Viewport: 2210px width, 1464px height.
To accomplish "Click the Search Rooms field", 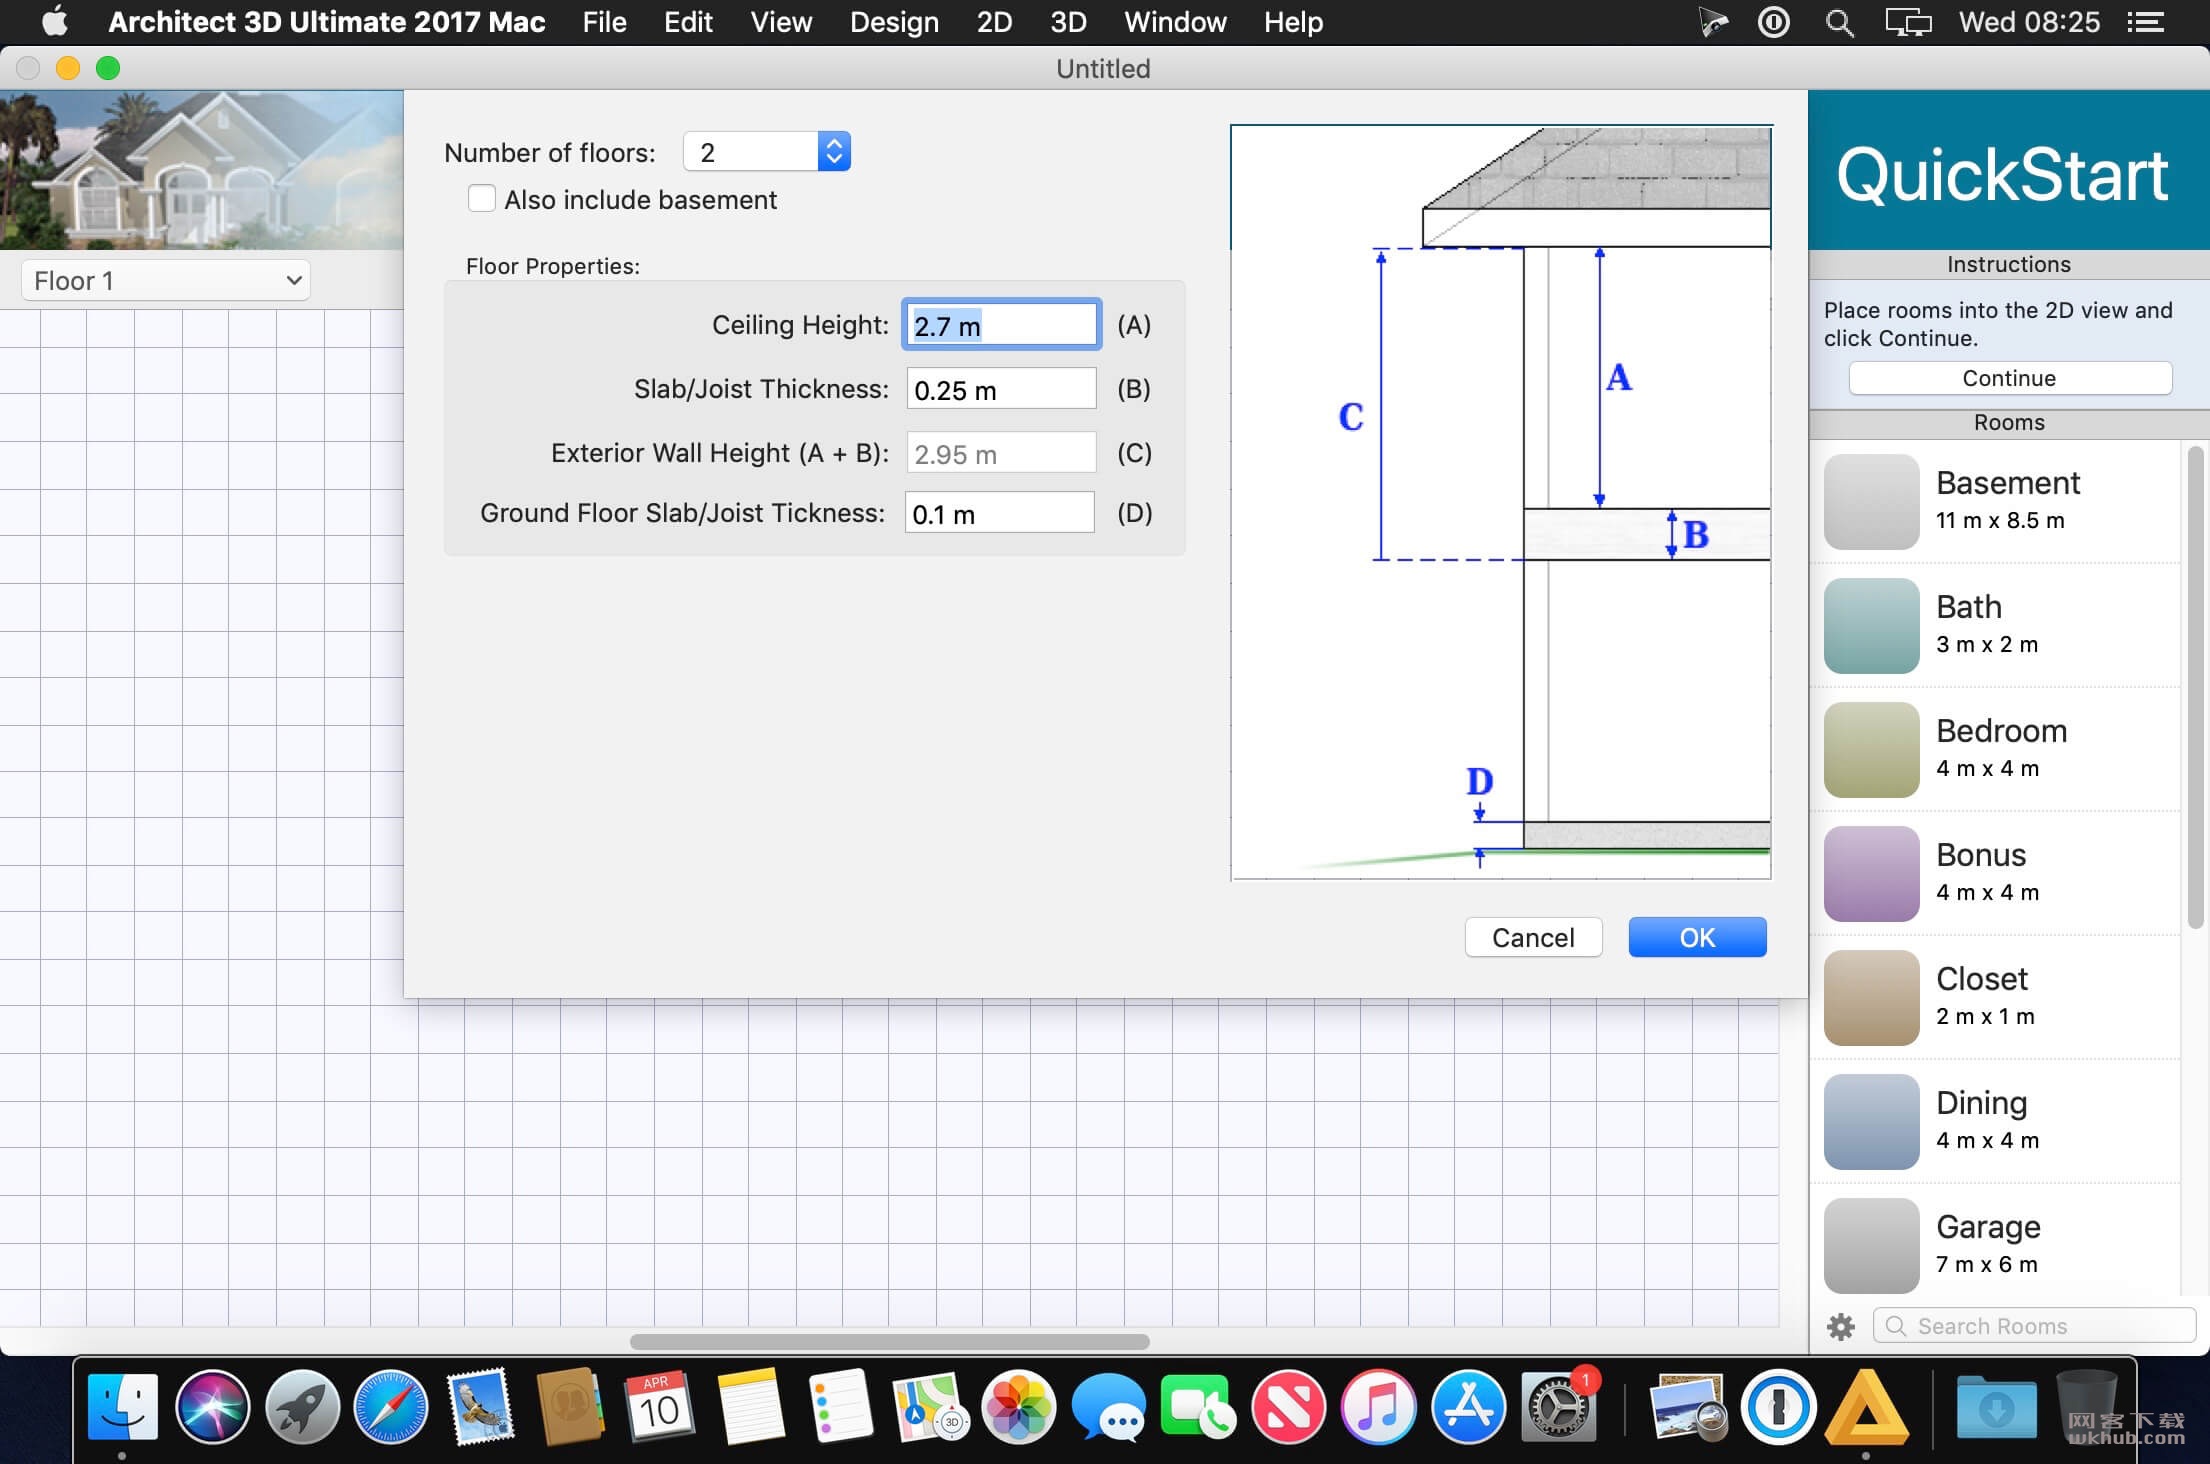I will [x=2034, y=1326].
